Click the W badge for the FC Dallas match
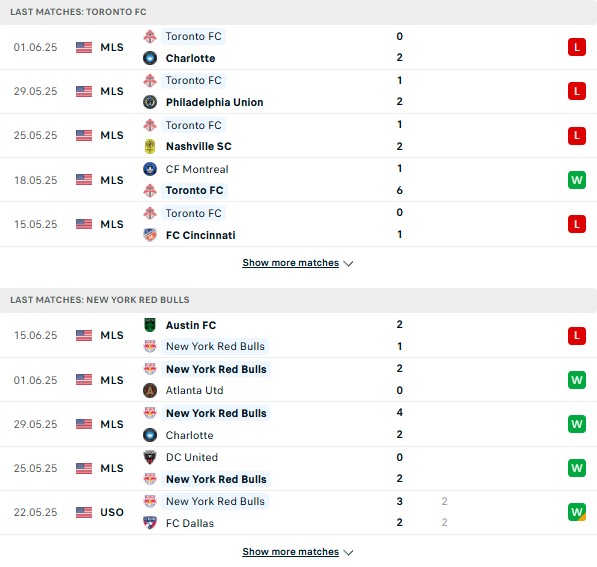The height and width of the screenshot is (567, 597). point(577,512)
